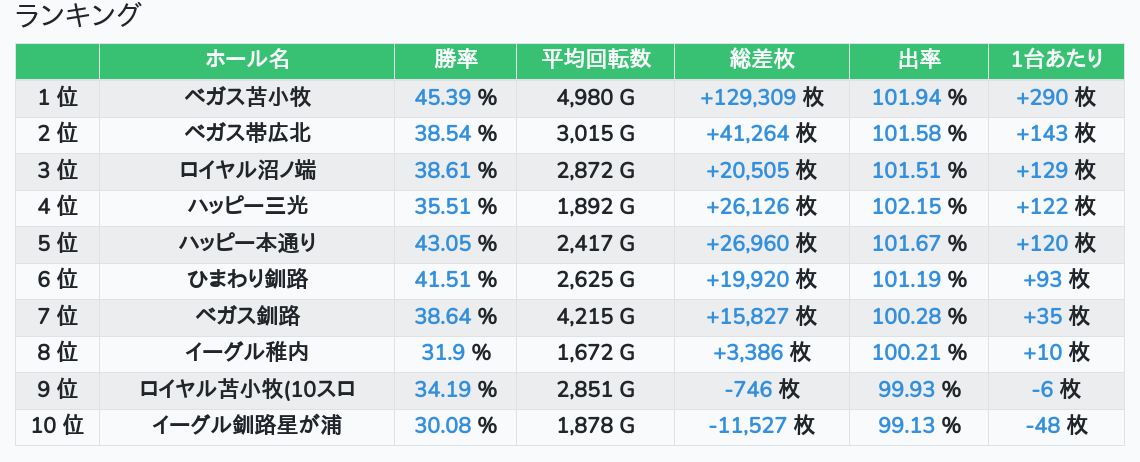Screen dimensions: 1140x462
Task: Select the ロイヤル沼ノ端 hall name
Action: (247, 171)
